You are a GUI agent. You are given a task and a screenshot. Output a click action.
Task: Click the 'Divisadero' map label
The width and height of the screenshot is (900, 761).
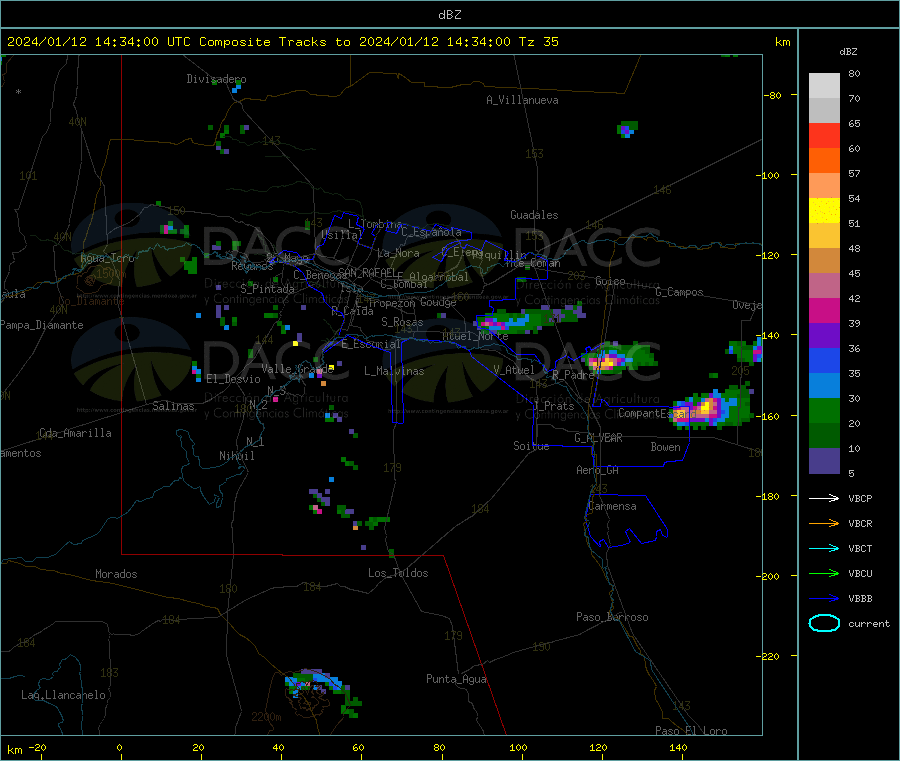[x=216, y=79]
